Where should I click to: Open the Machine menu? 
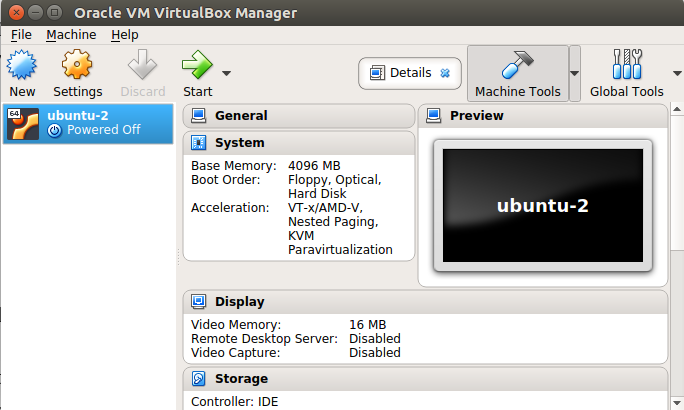[x=71, y=34]
